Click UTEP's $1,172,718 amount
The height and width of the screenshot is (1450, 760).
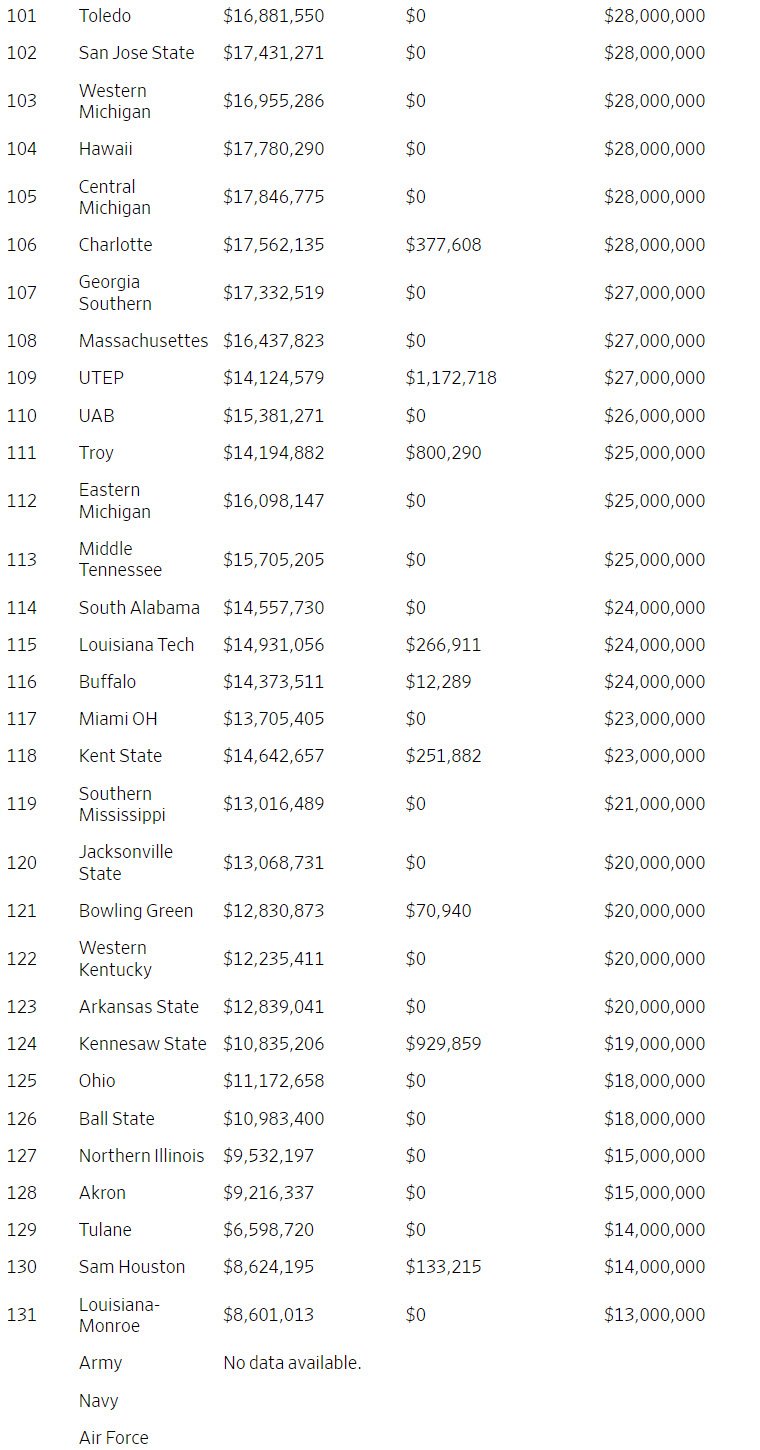(x=450, y=378)
